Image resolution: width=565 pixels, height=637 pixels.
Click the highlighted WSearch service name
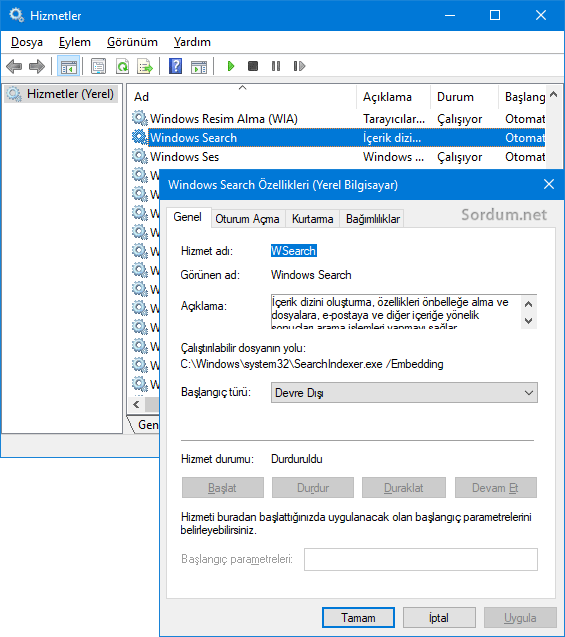point(294,251)
